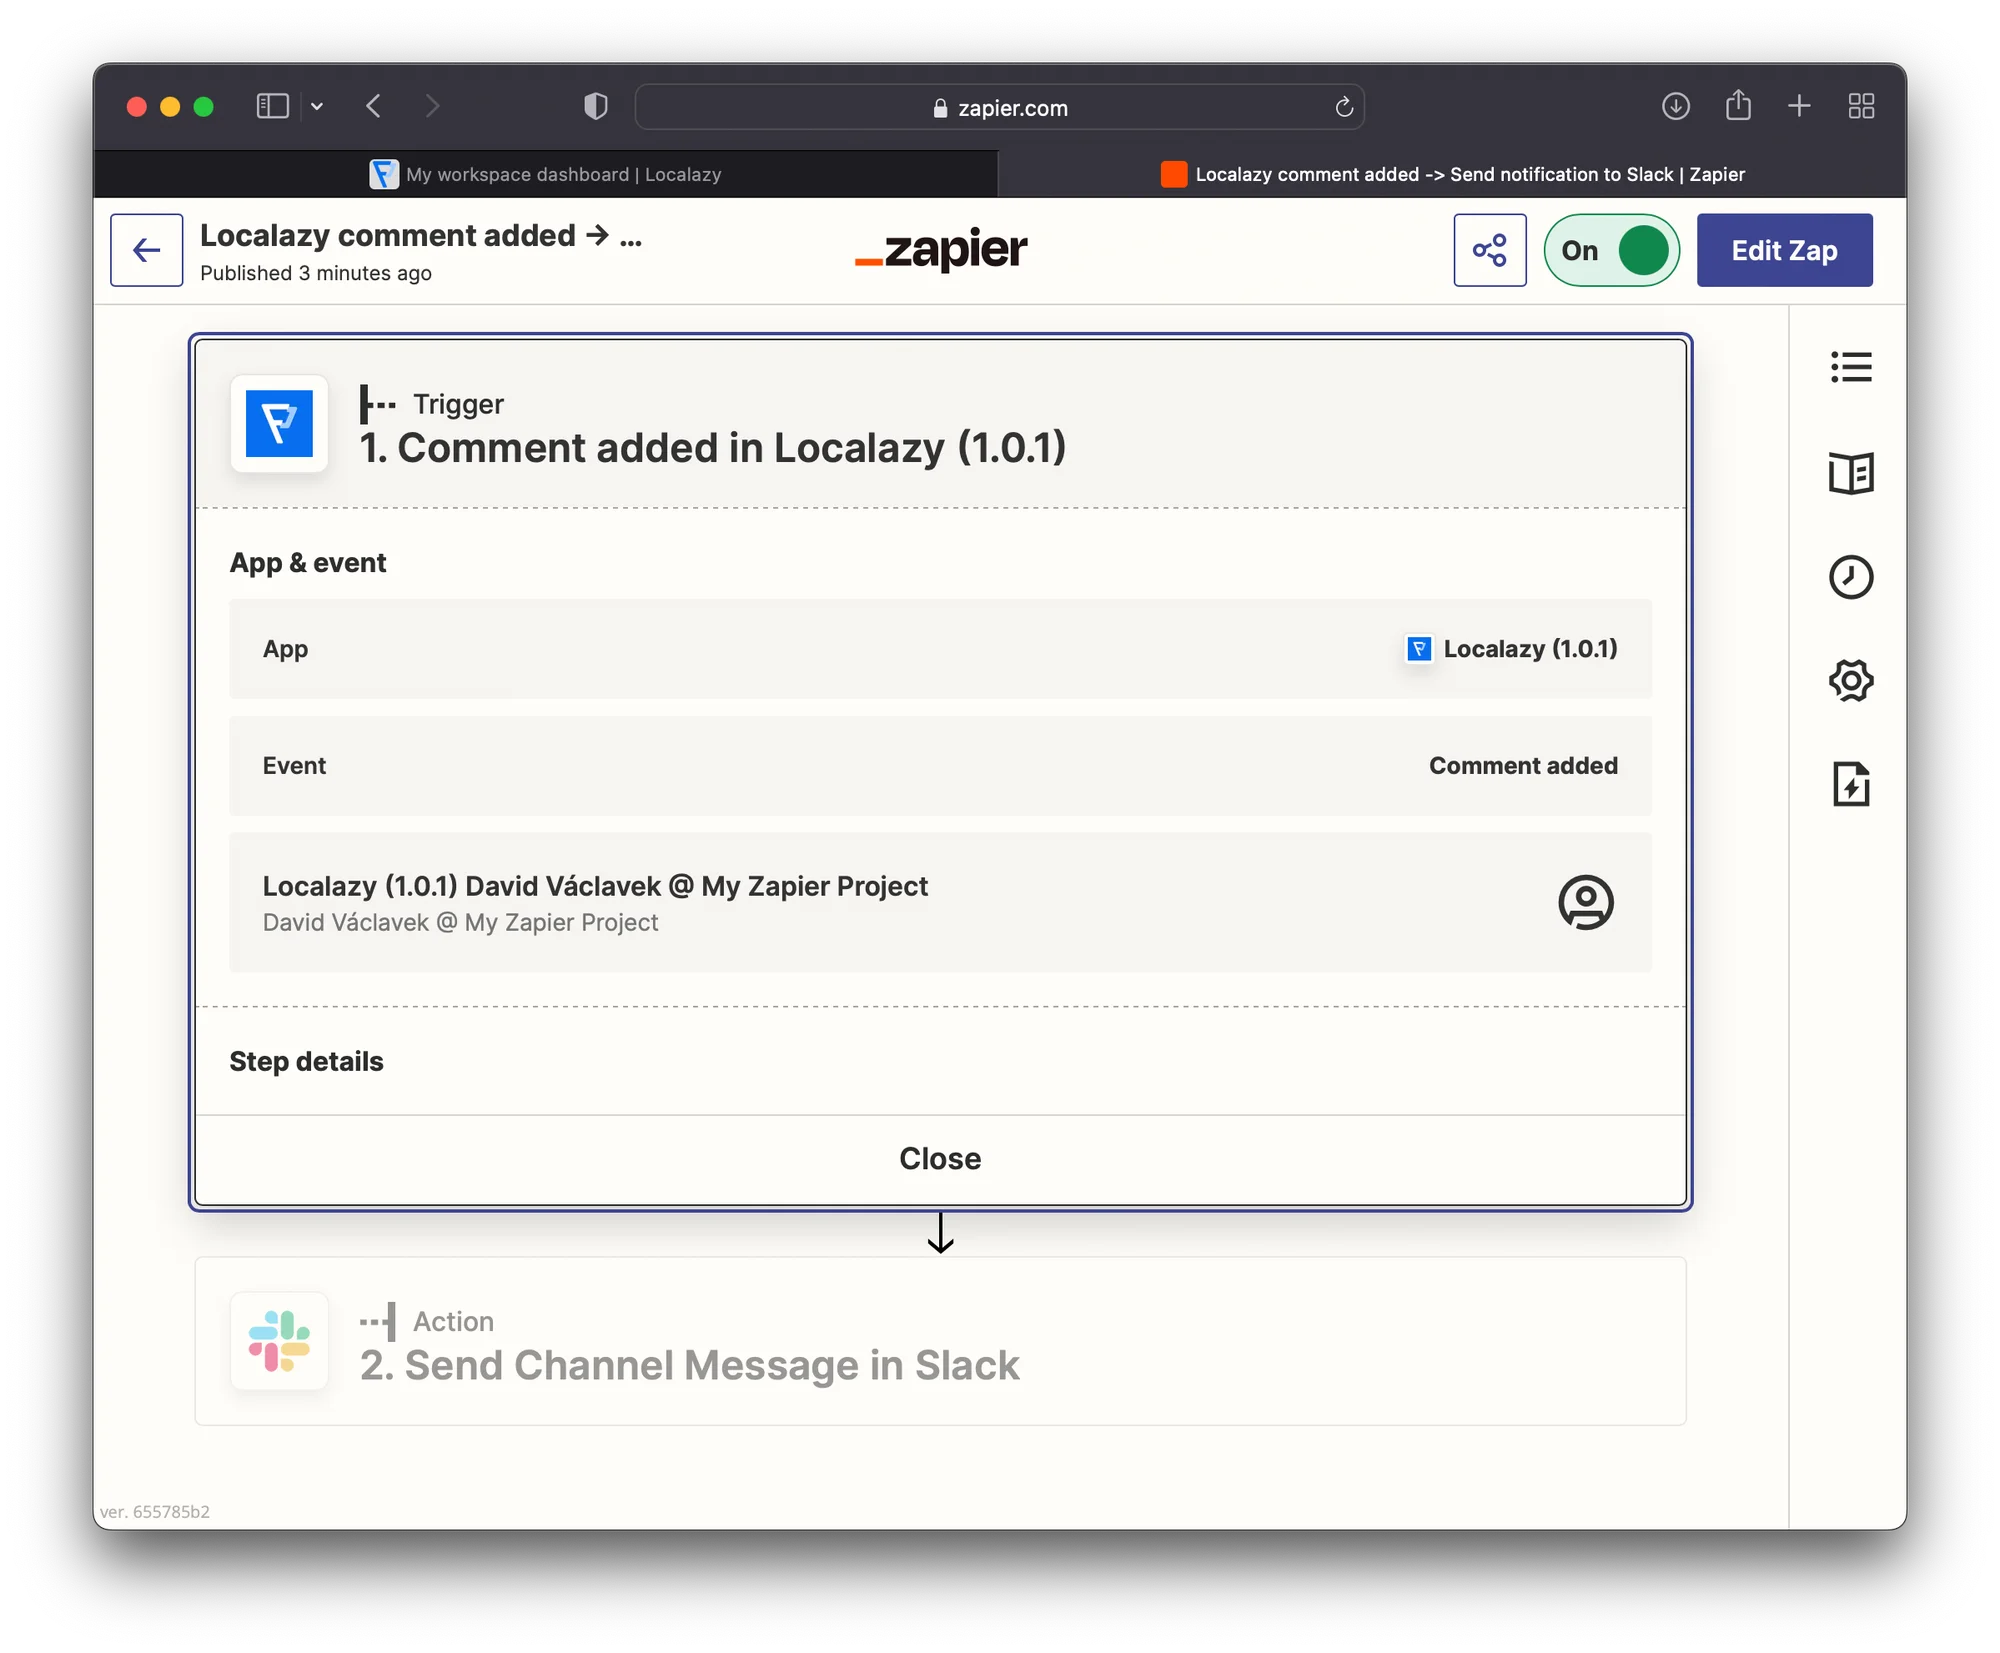2000x1653 pixels.
Task: Click the App row showing Localazy (1.0.1)
Action: (940, 649)
